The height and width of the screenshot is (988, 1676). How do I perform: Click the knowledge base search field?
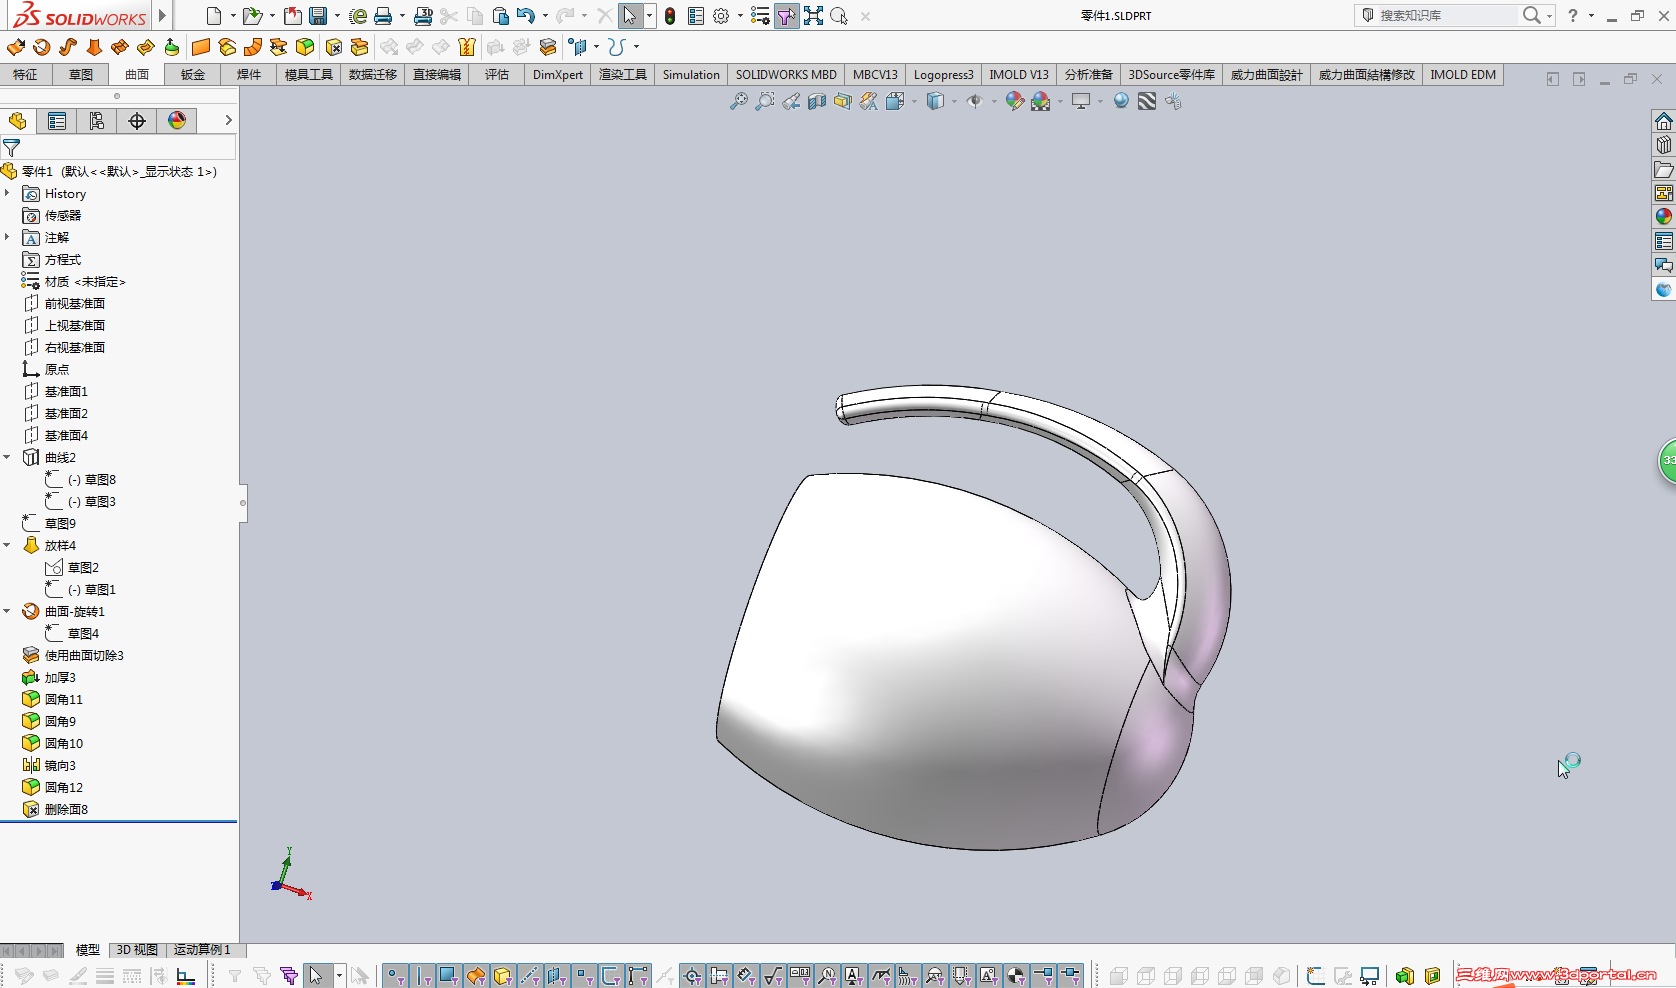[x=1446, y=16]
